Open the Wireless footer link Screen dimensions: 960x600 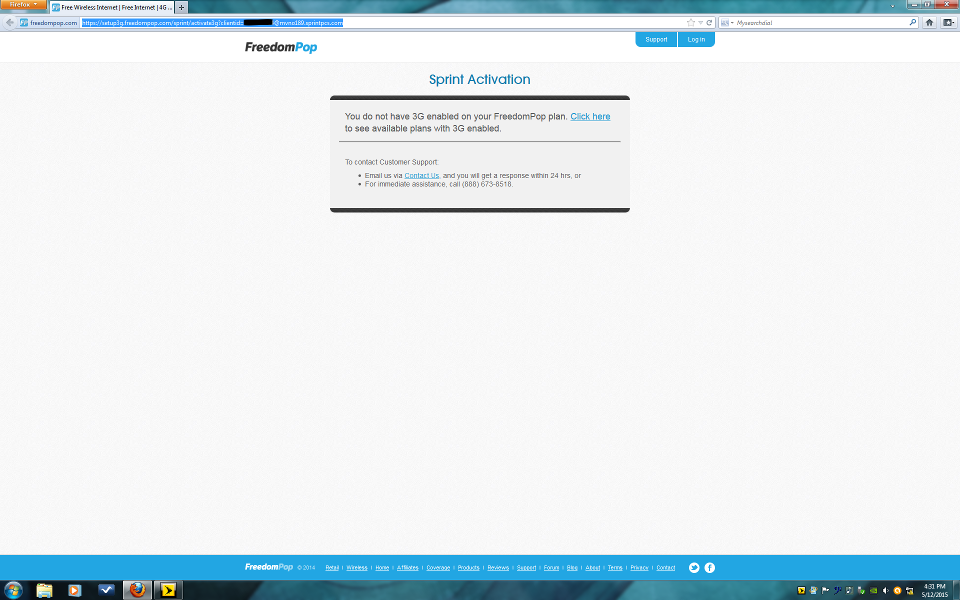coord(357,568)
